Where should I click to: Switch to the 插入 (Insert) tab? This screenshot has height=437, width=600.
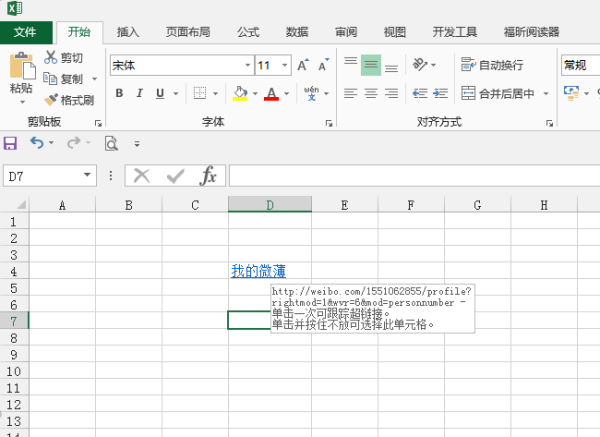pos(128,32)
